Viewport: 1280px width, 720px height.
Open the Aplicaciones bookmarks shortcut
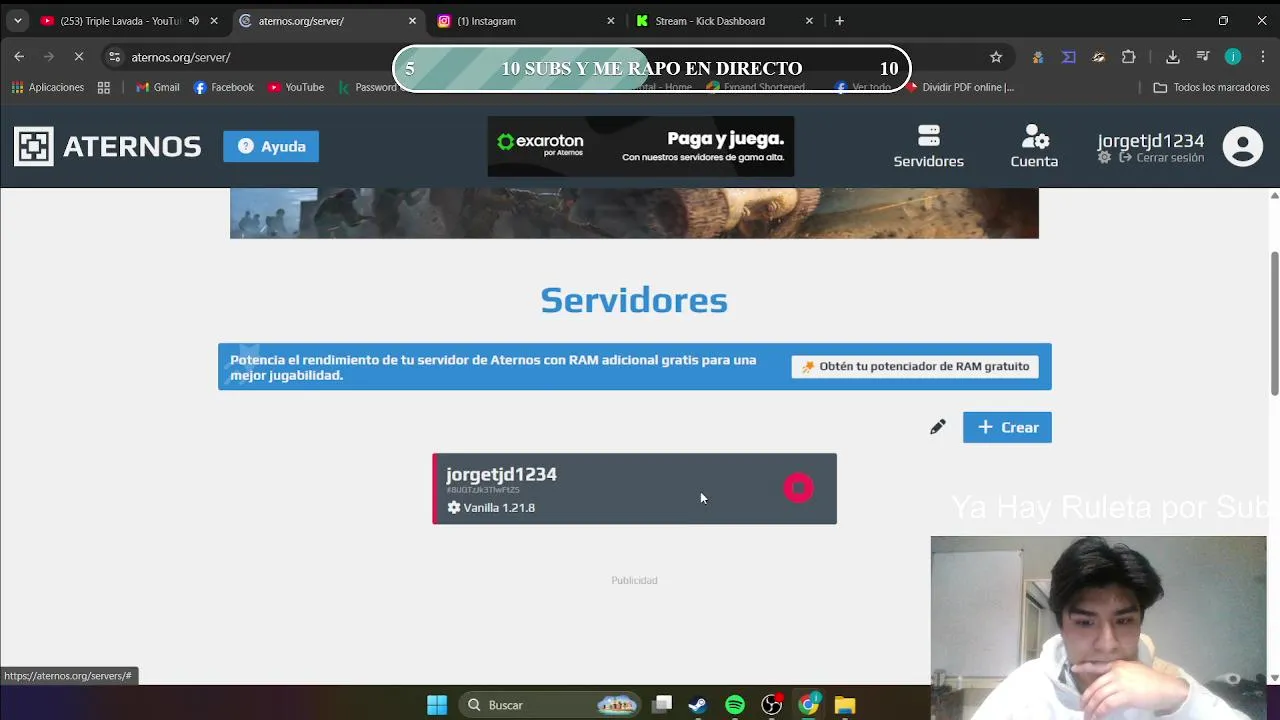tap(47, 87)
